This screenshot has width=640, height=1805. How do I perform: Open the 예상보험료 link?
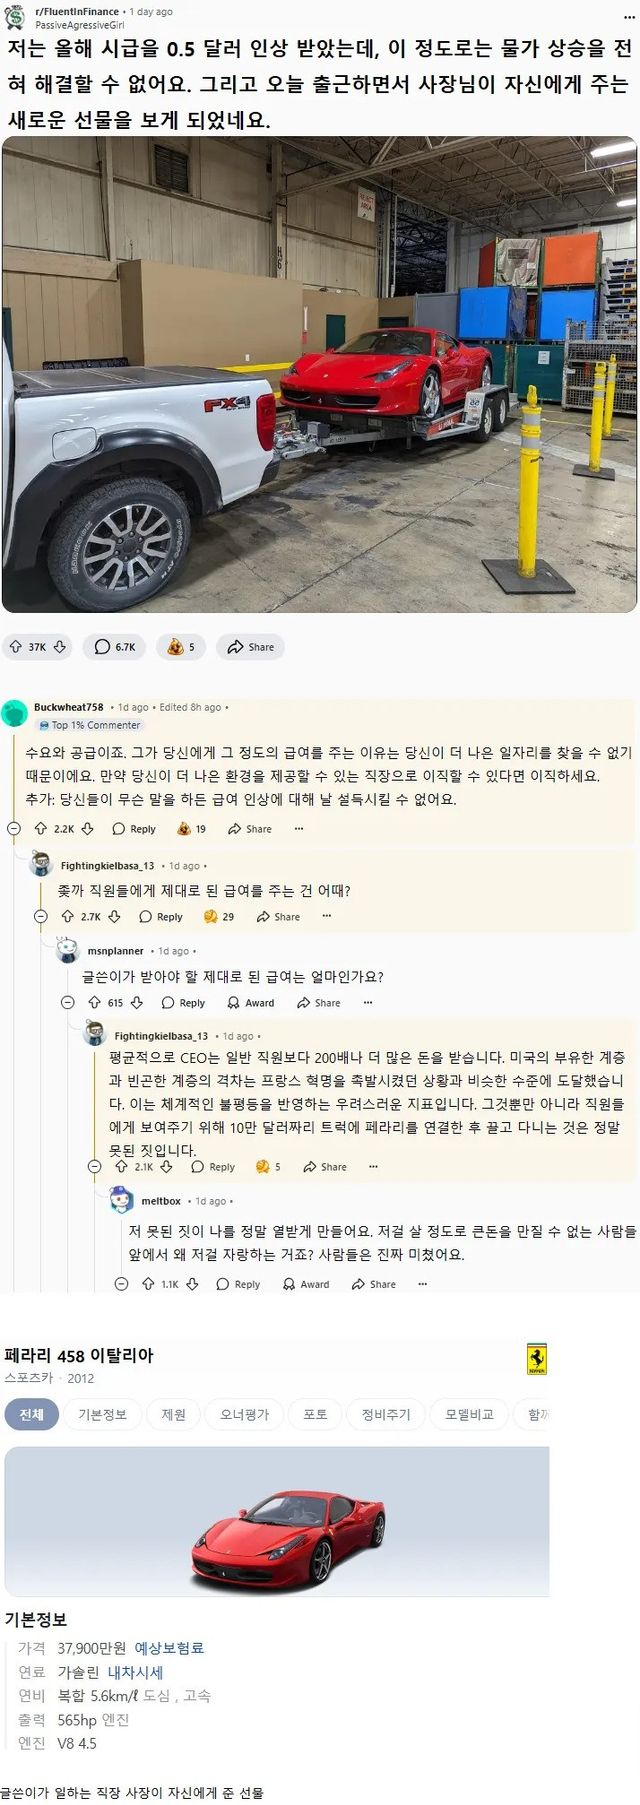tap(169, 1648)
